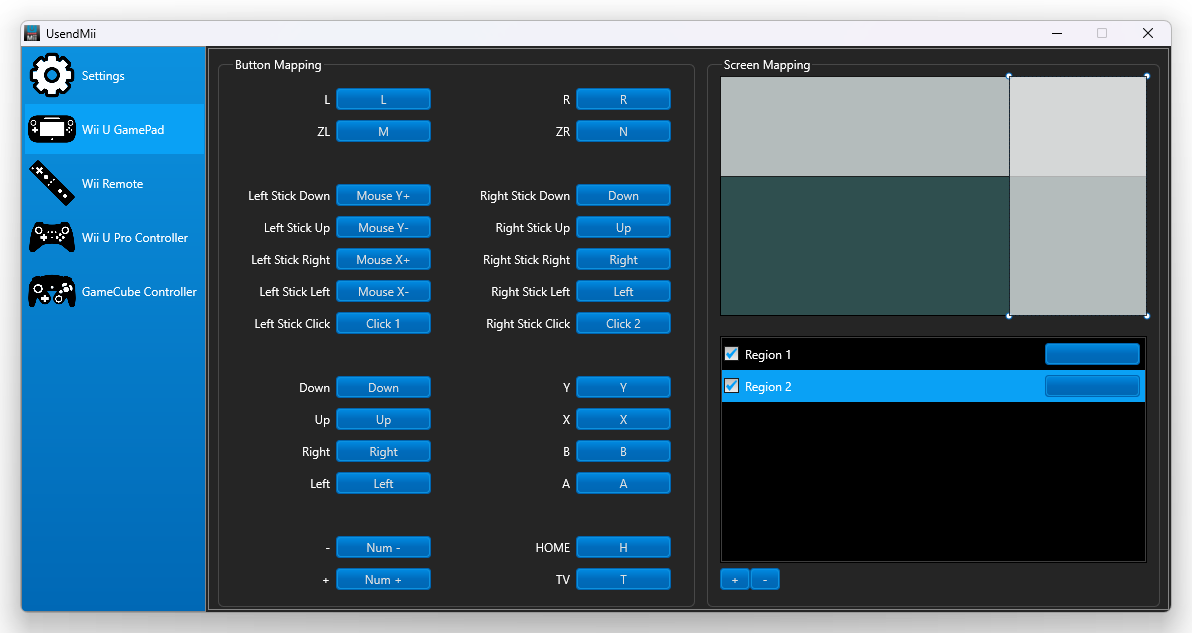Change the Num + mapping for plus
Screen dimensions: 1192x633
click(383, 579)
